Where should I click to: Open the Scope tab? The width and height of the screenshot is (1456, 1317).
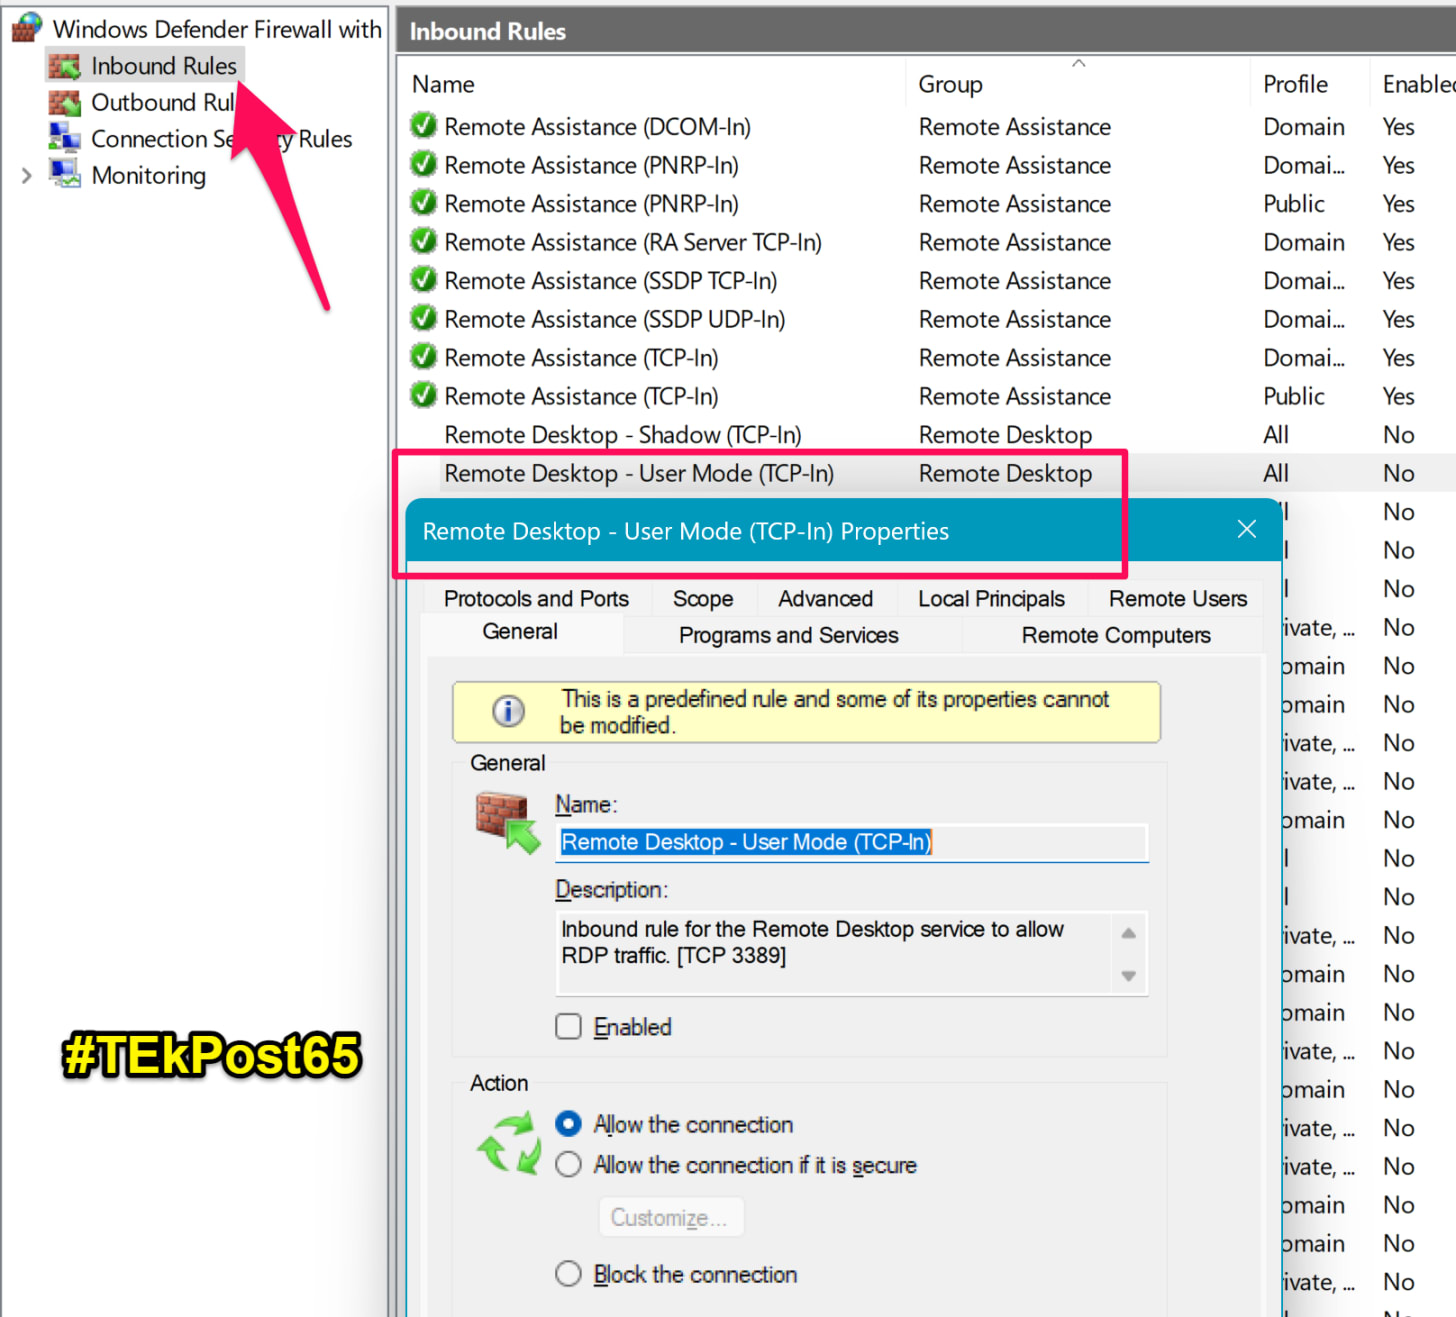click(x=703, y=599)
